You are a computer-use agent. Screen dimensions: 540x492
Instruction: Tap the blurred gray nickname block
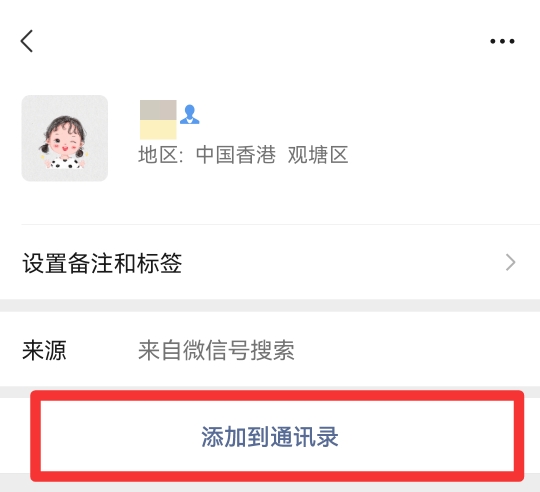[x=158, y=110]
